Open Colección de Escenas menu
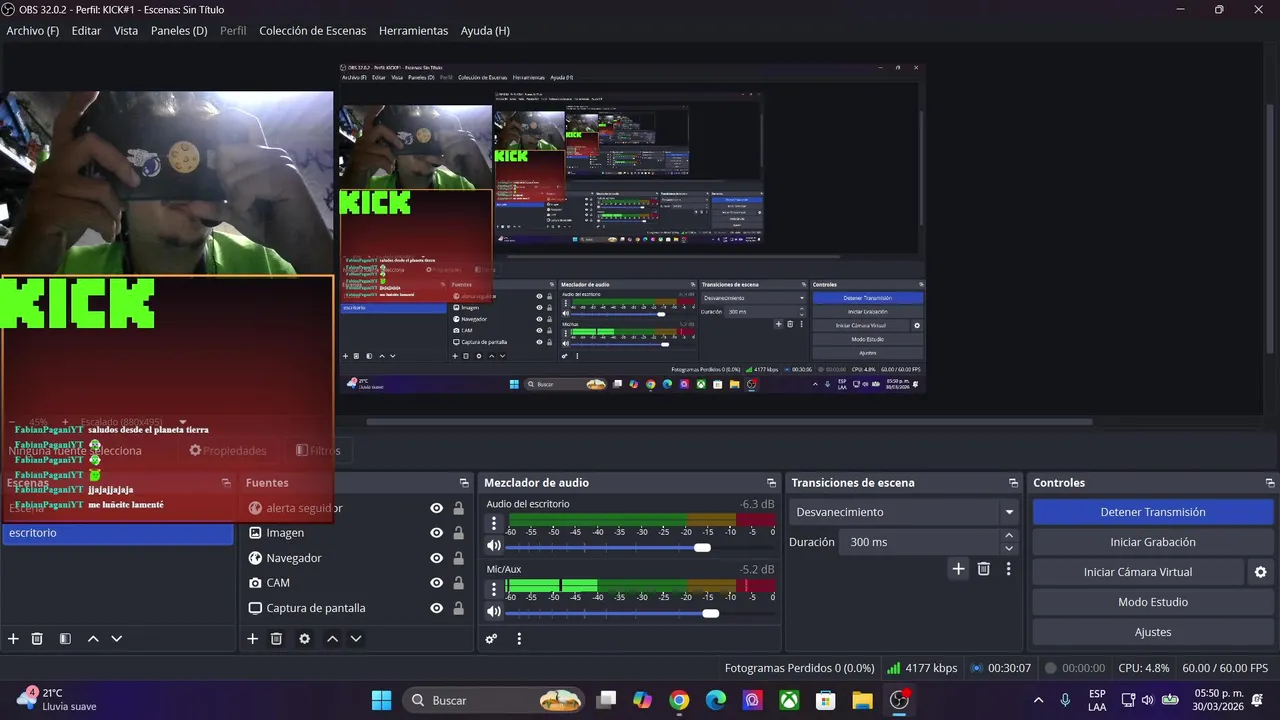The image size is (1280, 720). coord(313,31)
